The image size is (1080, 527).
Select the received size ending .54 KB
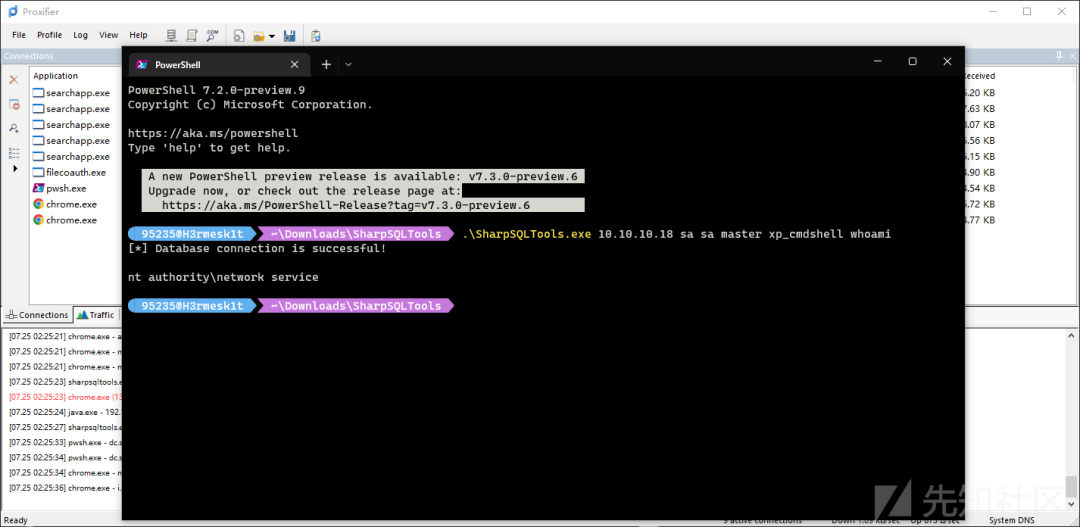pyautogui.click(x=980, y=188)
